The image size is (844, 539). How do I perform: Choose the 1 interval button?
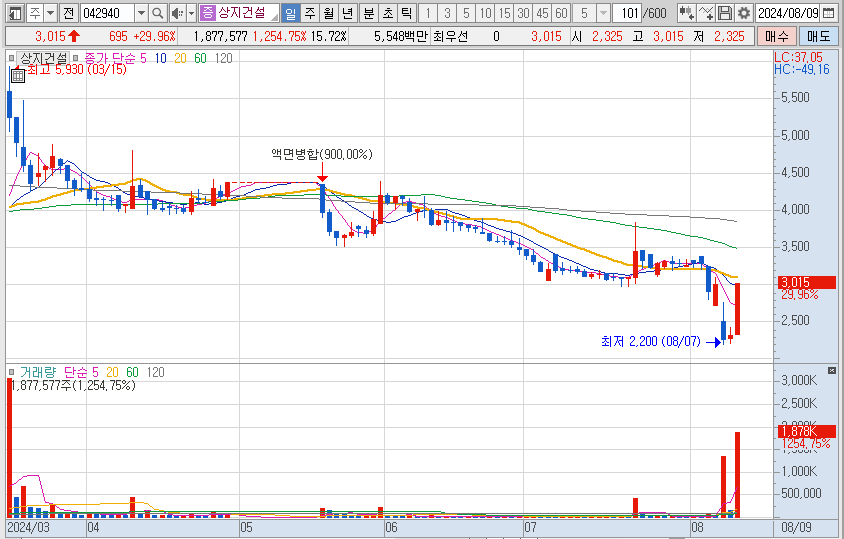tap(428, 13)
